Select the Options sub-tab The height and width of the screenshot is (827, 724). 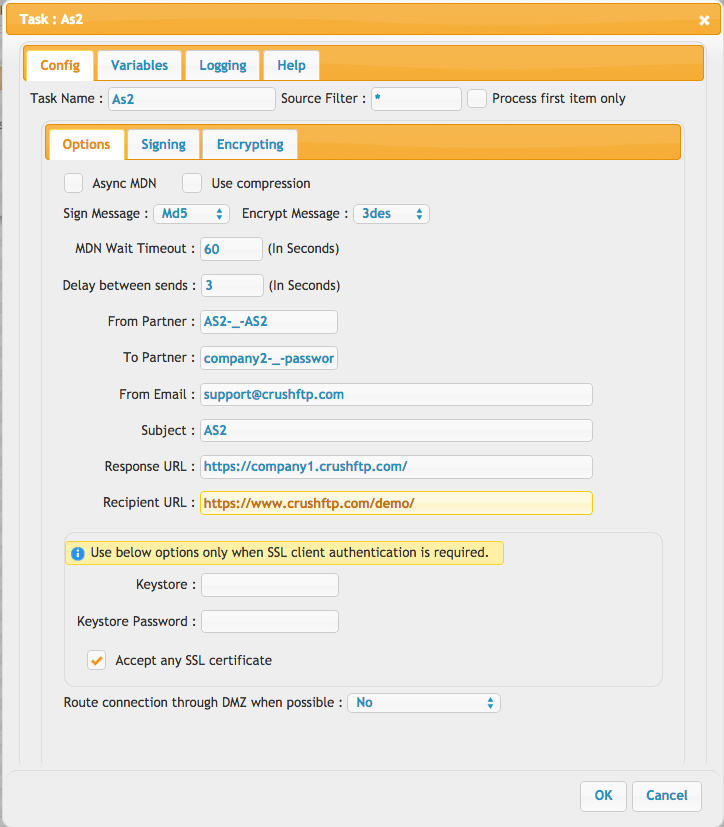(x=86, y=145)
